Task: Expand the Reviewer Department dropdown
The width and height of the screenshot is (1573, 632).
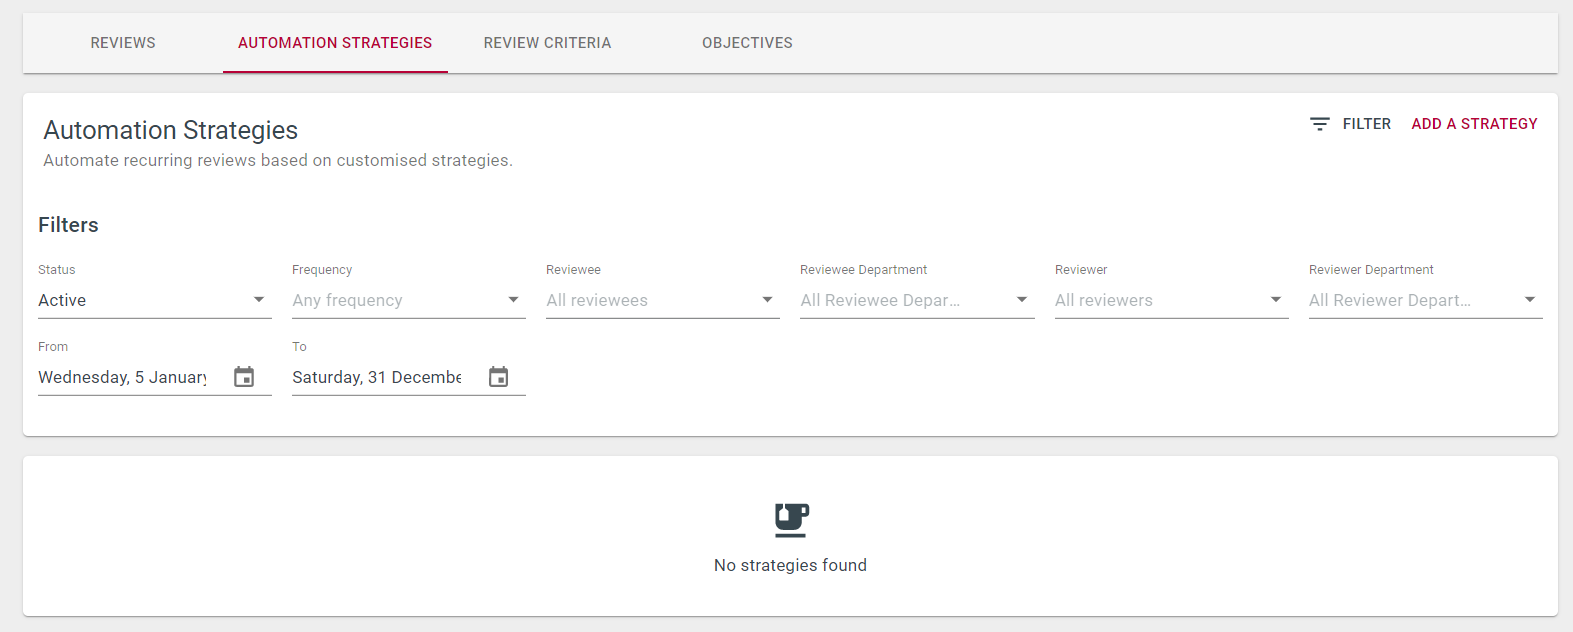Action: pyautogui.click(x=1426, y=300)
